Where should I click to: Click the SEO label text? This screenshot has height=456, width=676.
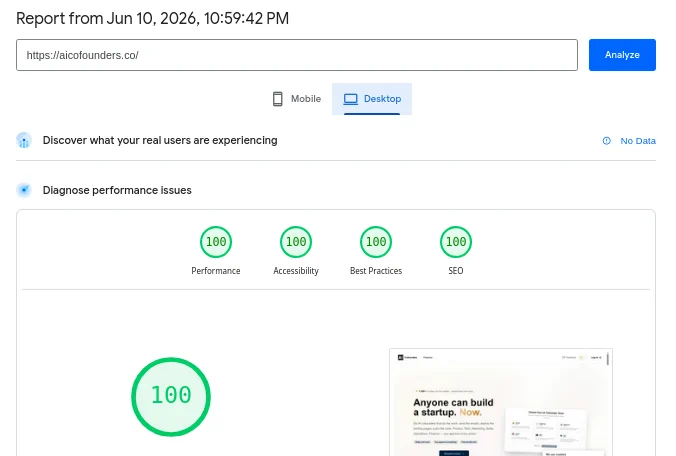[456, 271]
